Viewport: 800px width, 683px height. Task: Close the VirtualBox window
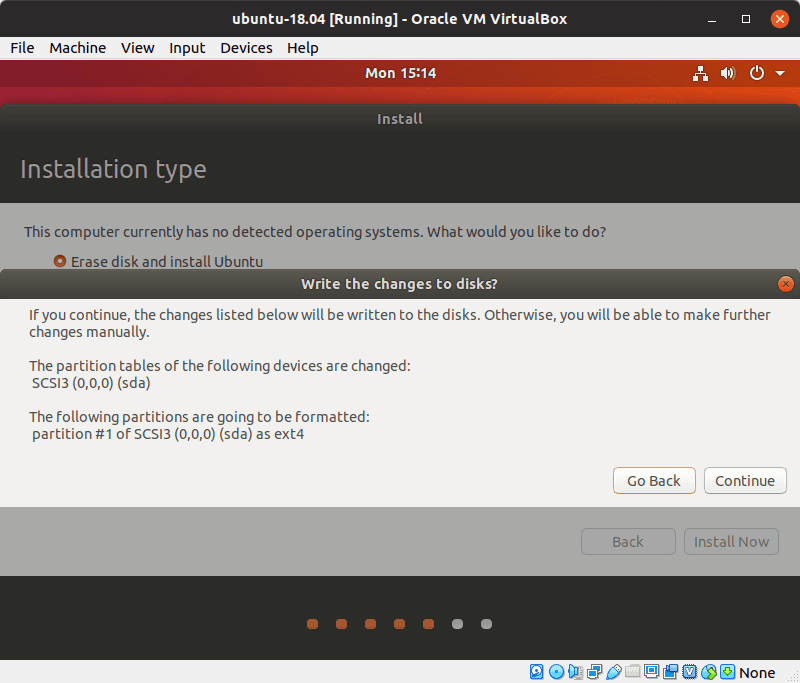tap(779, 19)
